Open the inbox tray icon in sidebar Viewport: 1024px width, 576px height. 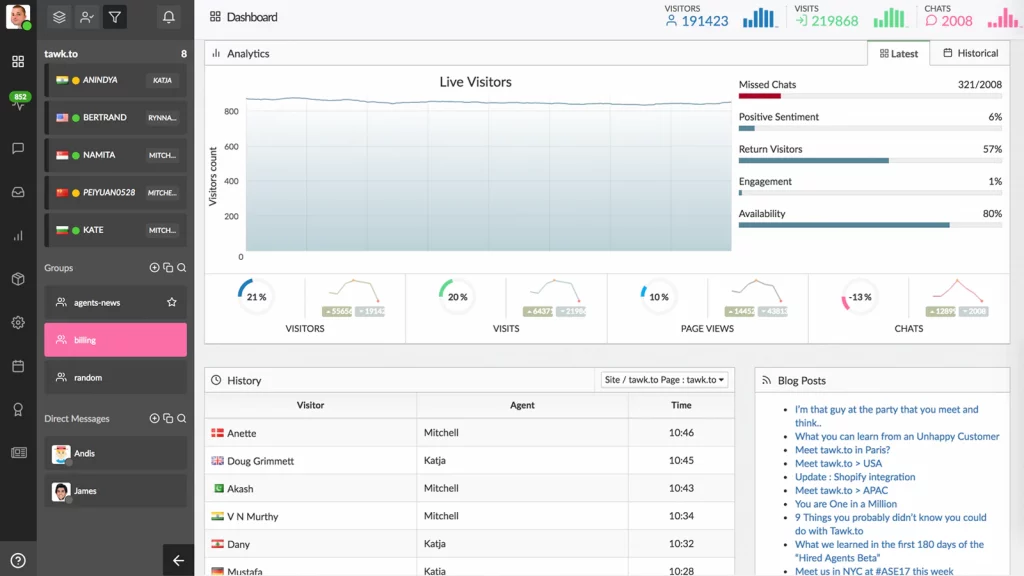[18, 192]
